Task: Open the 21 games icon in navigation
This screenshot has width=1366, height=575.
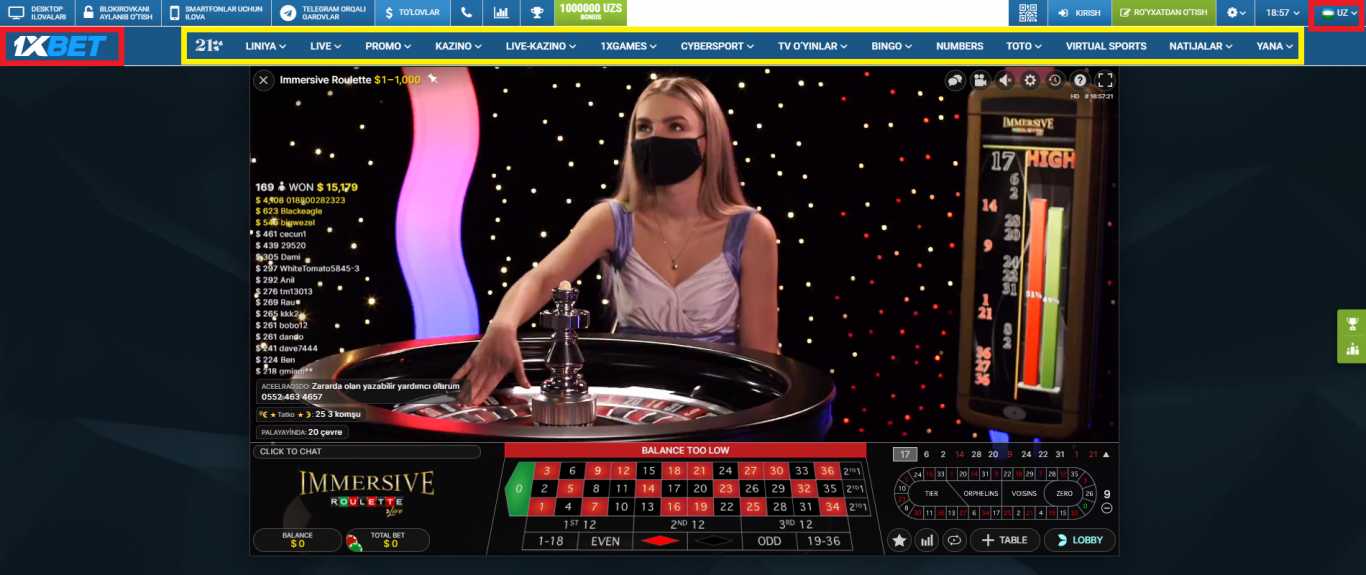Action: coord(209,46)
